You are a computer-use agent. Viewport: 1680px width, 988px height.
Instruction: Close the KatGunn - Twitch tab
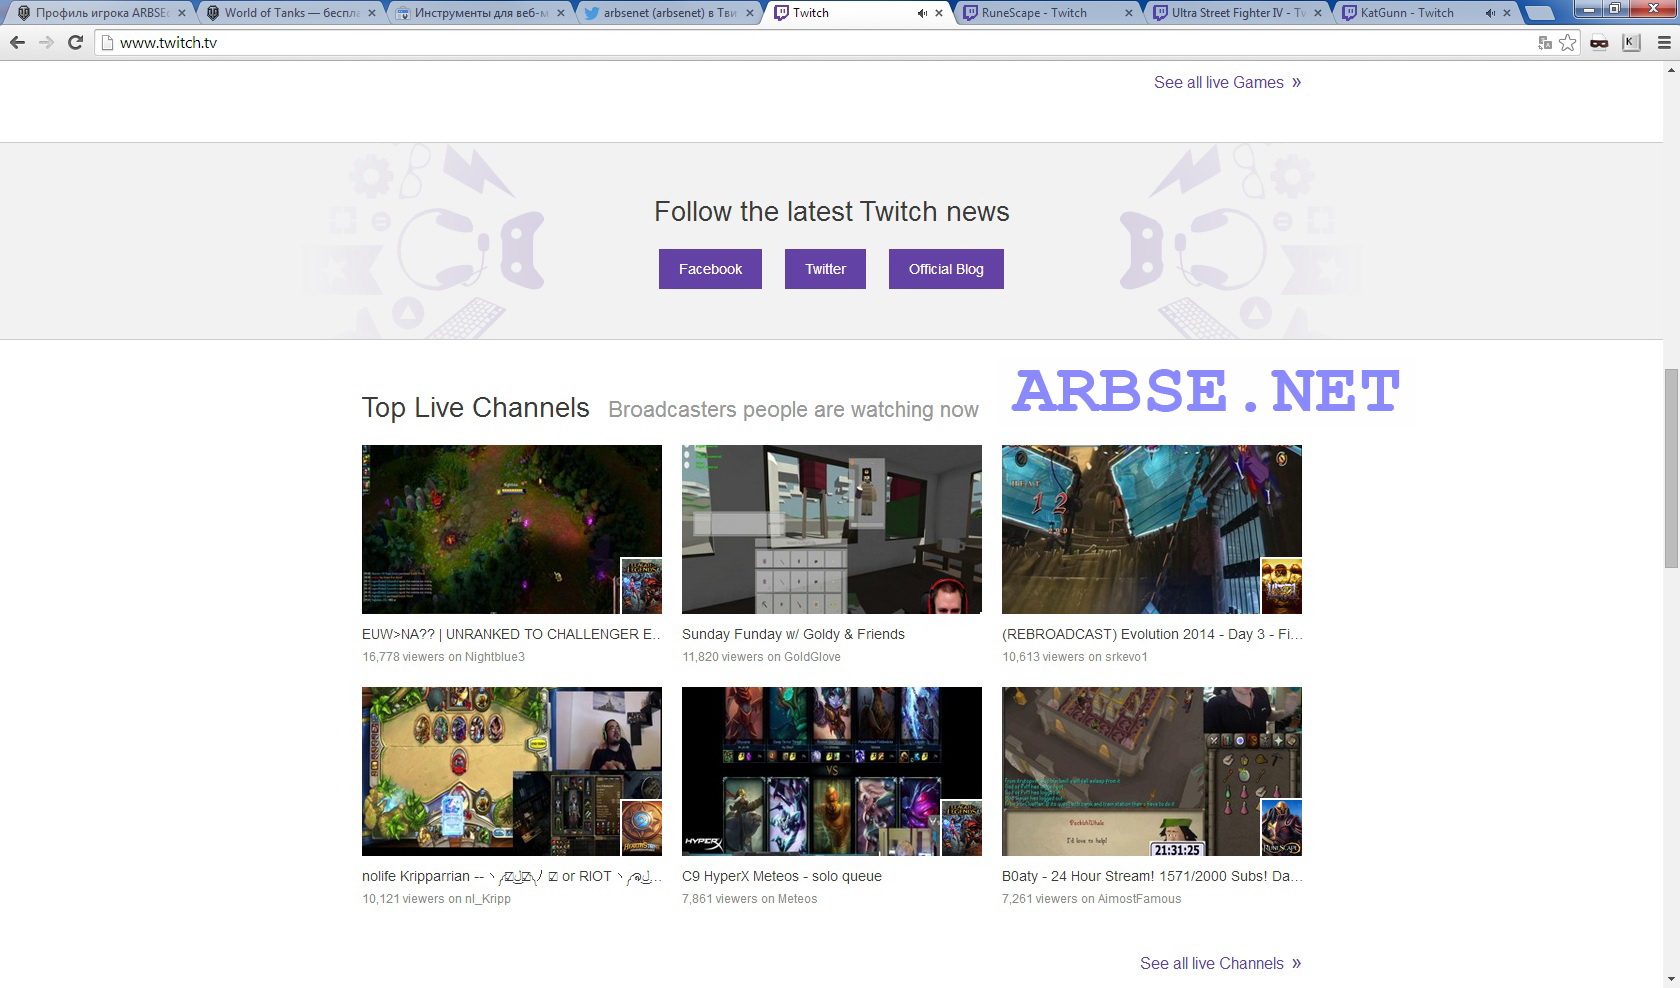(1507, 13)
